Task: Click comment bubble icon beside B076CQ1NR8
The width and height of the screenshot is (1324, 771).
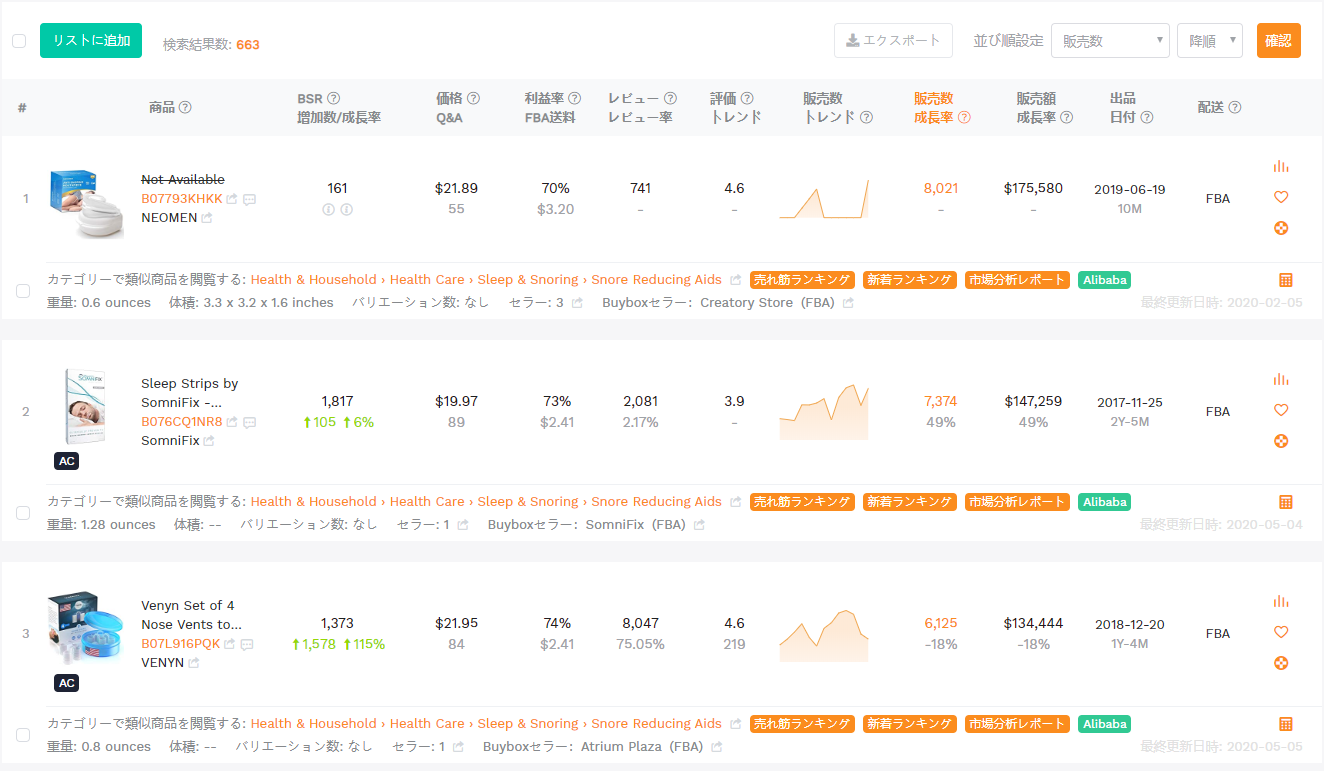Action: (249, 422)
